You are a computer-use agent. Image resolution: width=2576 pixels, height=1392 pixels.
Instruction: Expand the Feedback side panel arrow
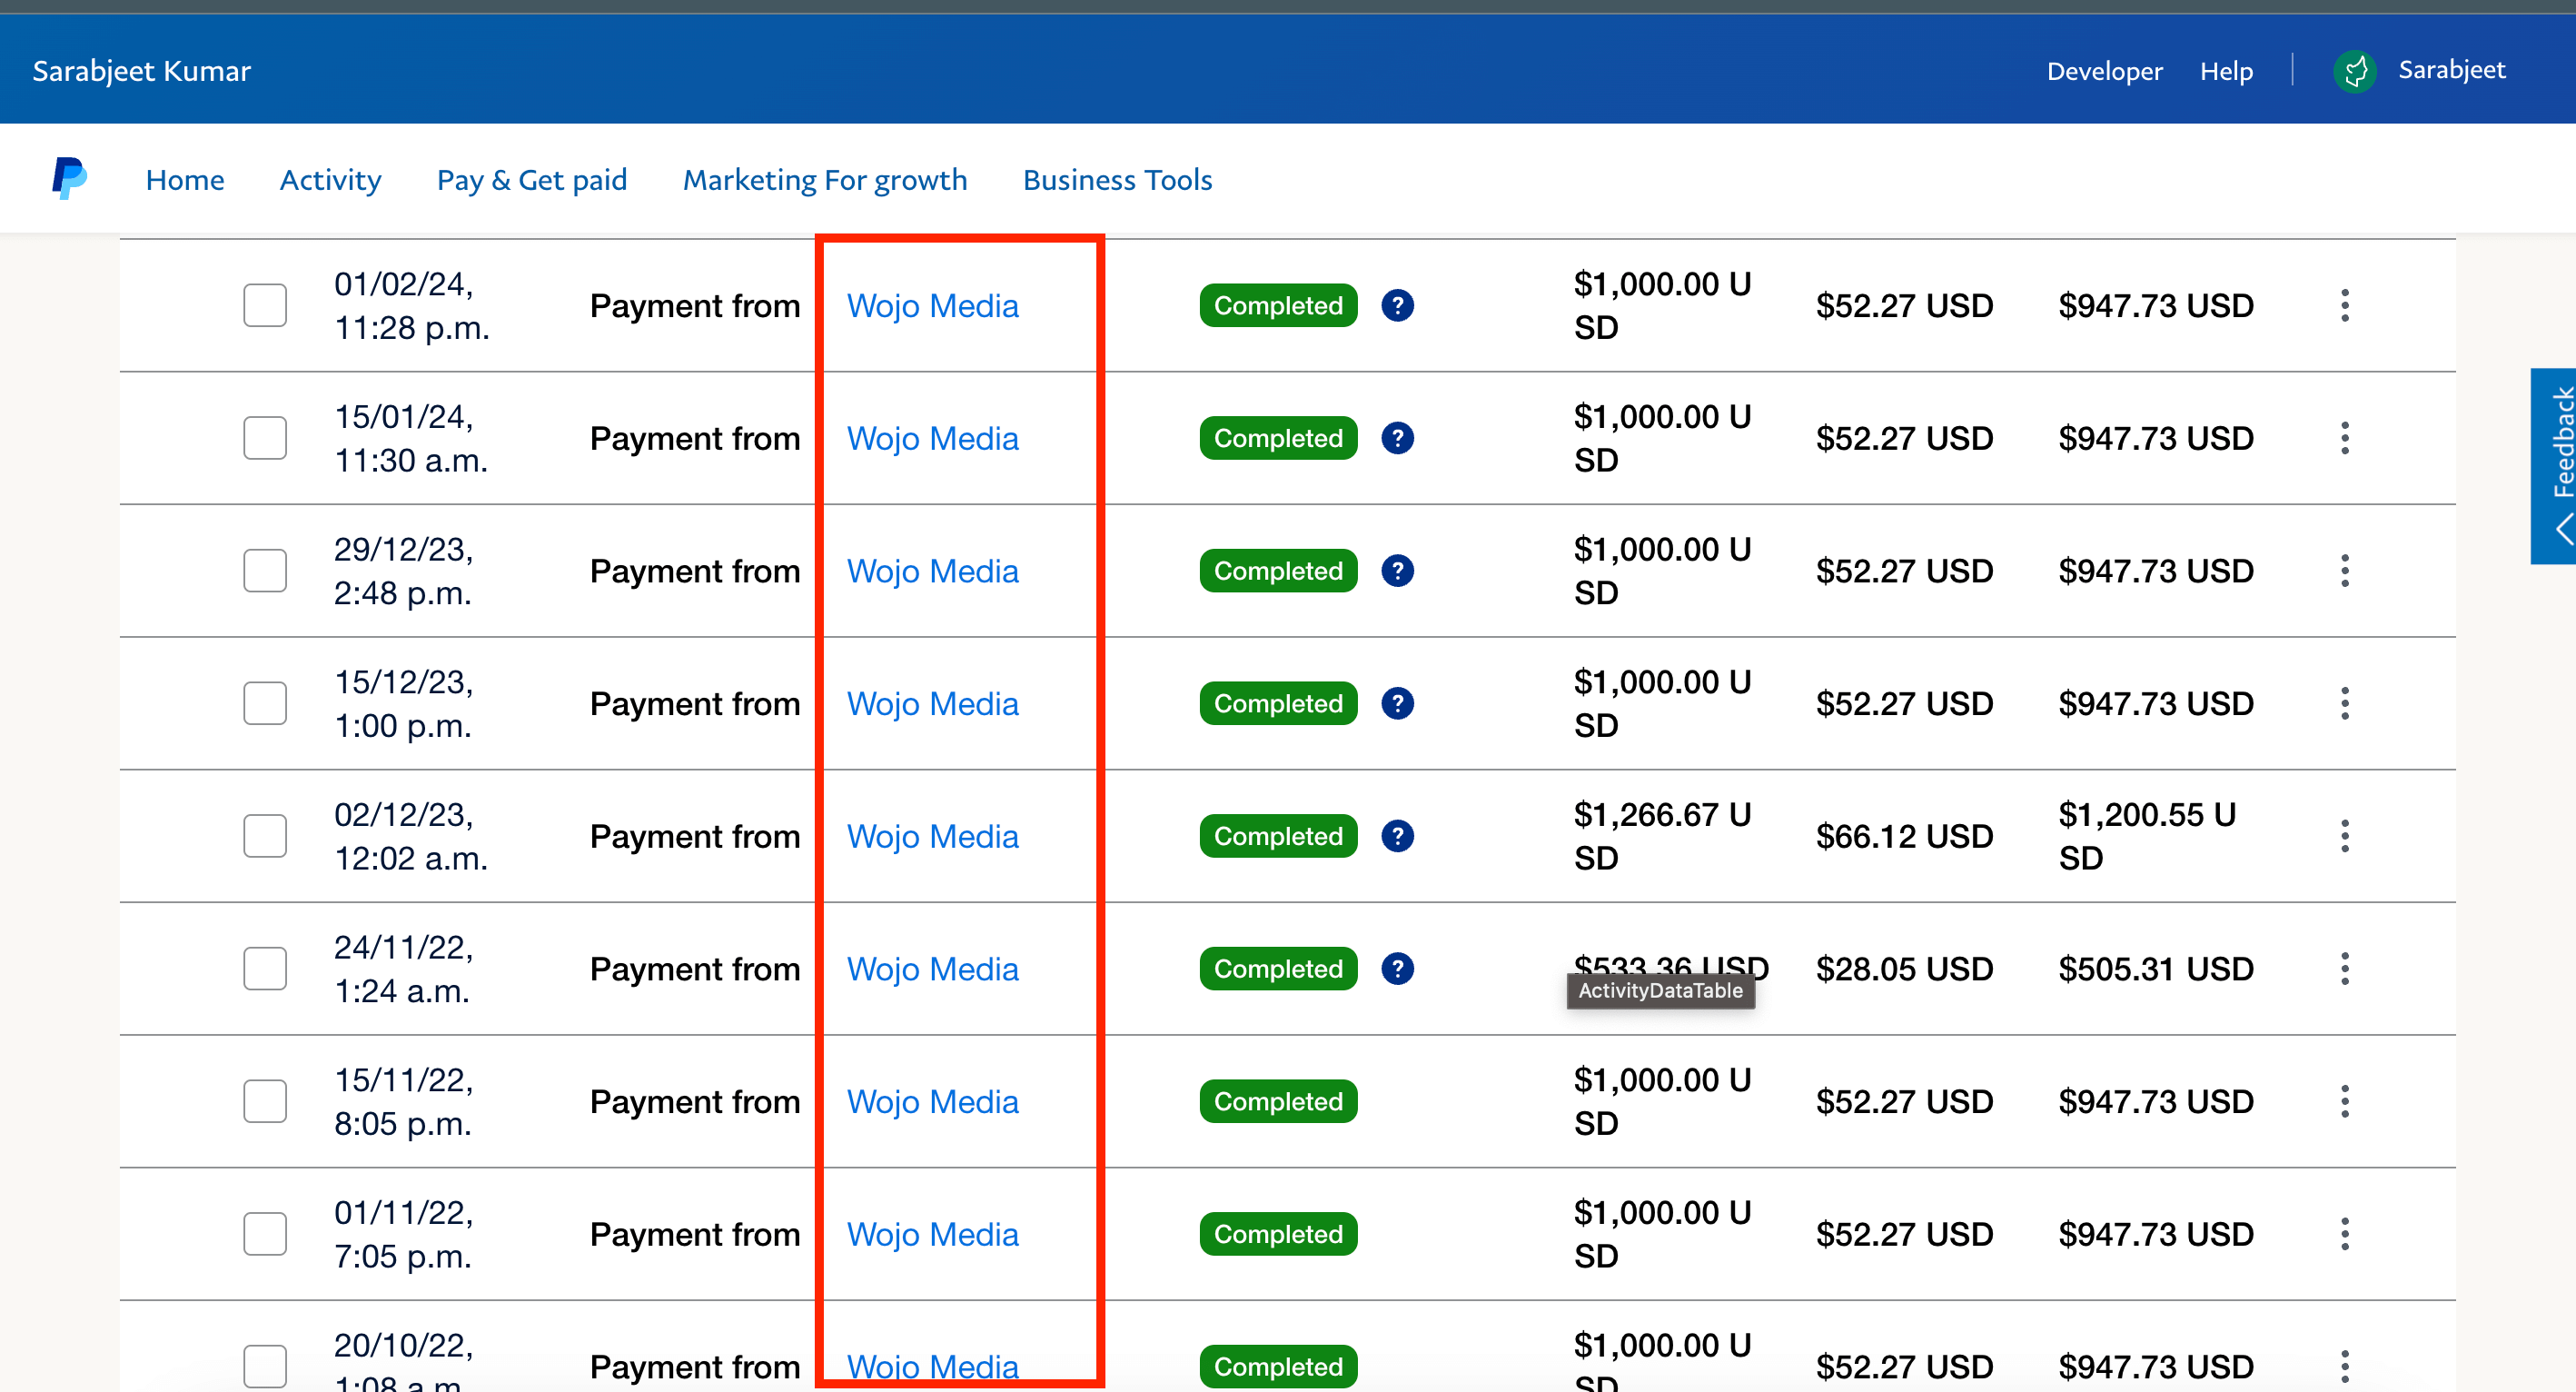[2562, 529]
